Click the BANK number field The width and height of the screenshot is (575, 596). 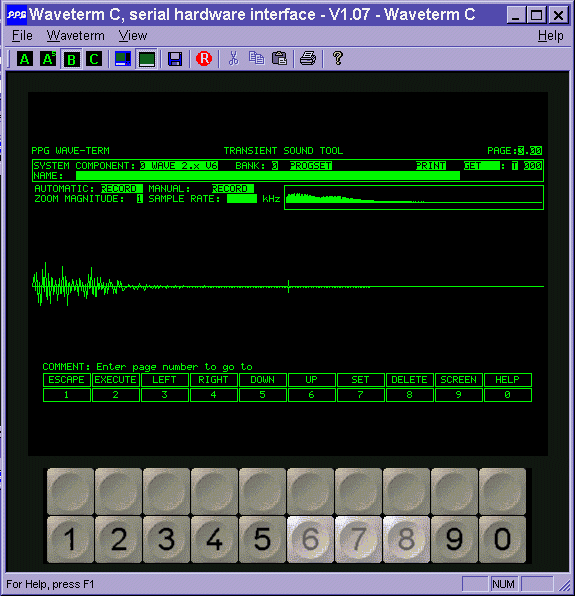tap(275, 166)
